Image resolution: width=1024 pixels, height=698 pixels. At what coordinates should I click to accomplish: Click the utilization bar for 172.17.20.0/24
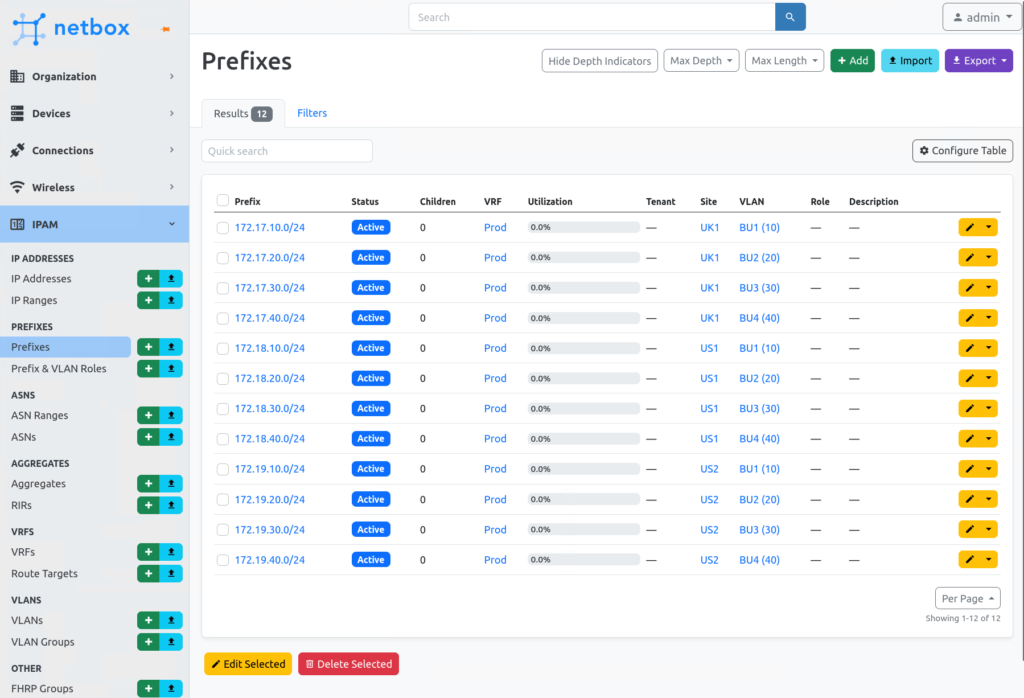point(585,257)
